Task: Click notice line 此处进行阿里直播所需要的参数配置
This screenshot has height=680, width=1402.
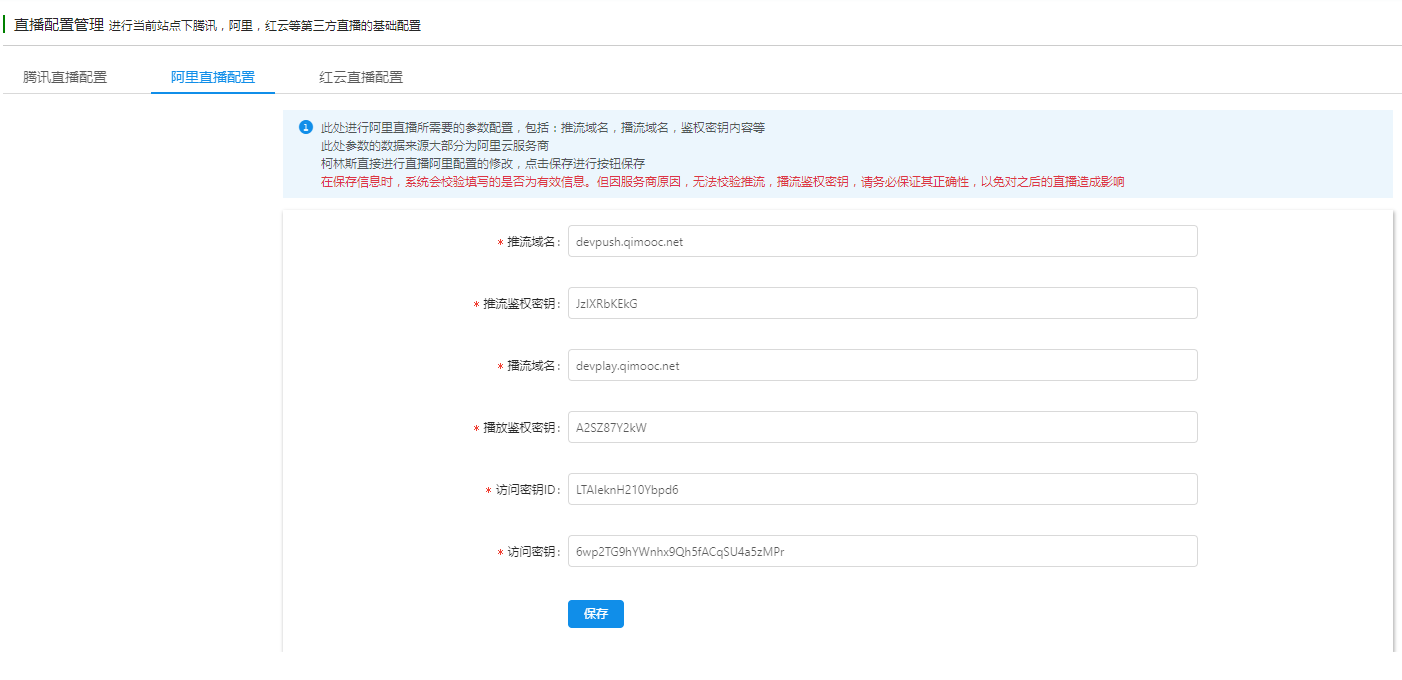Action: click(543, 128)
